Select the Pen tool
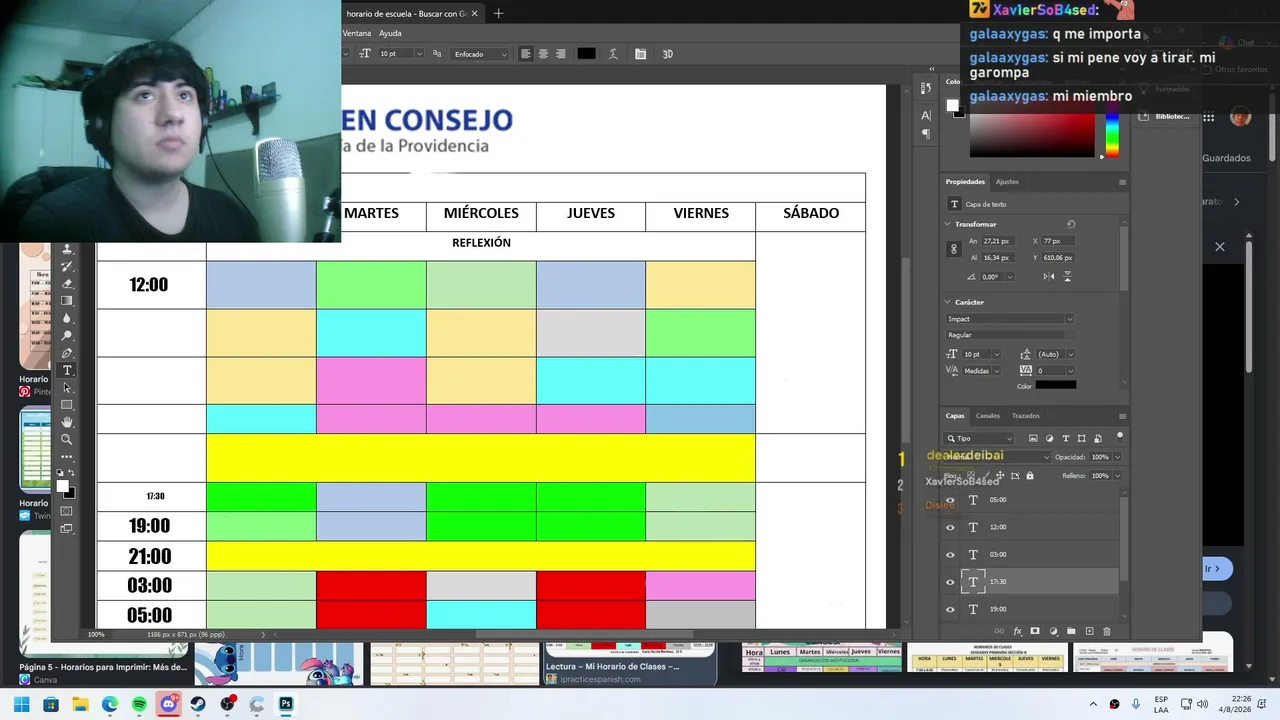The image size is (1280, 720). (x=68, y=353)
